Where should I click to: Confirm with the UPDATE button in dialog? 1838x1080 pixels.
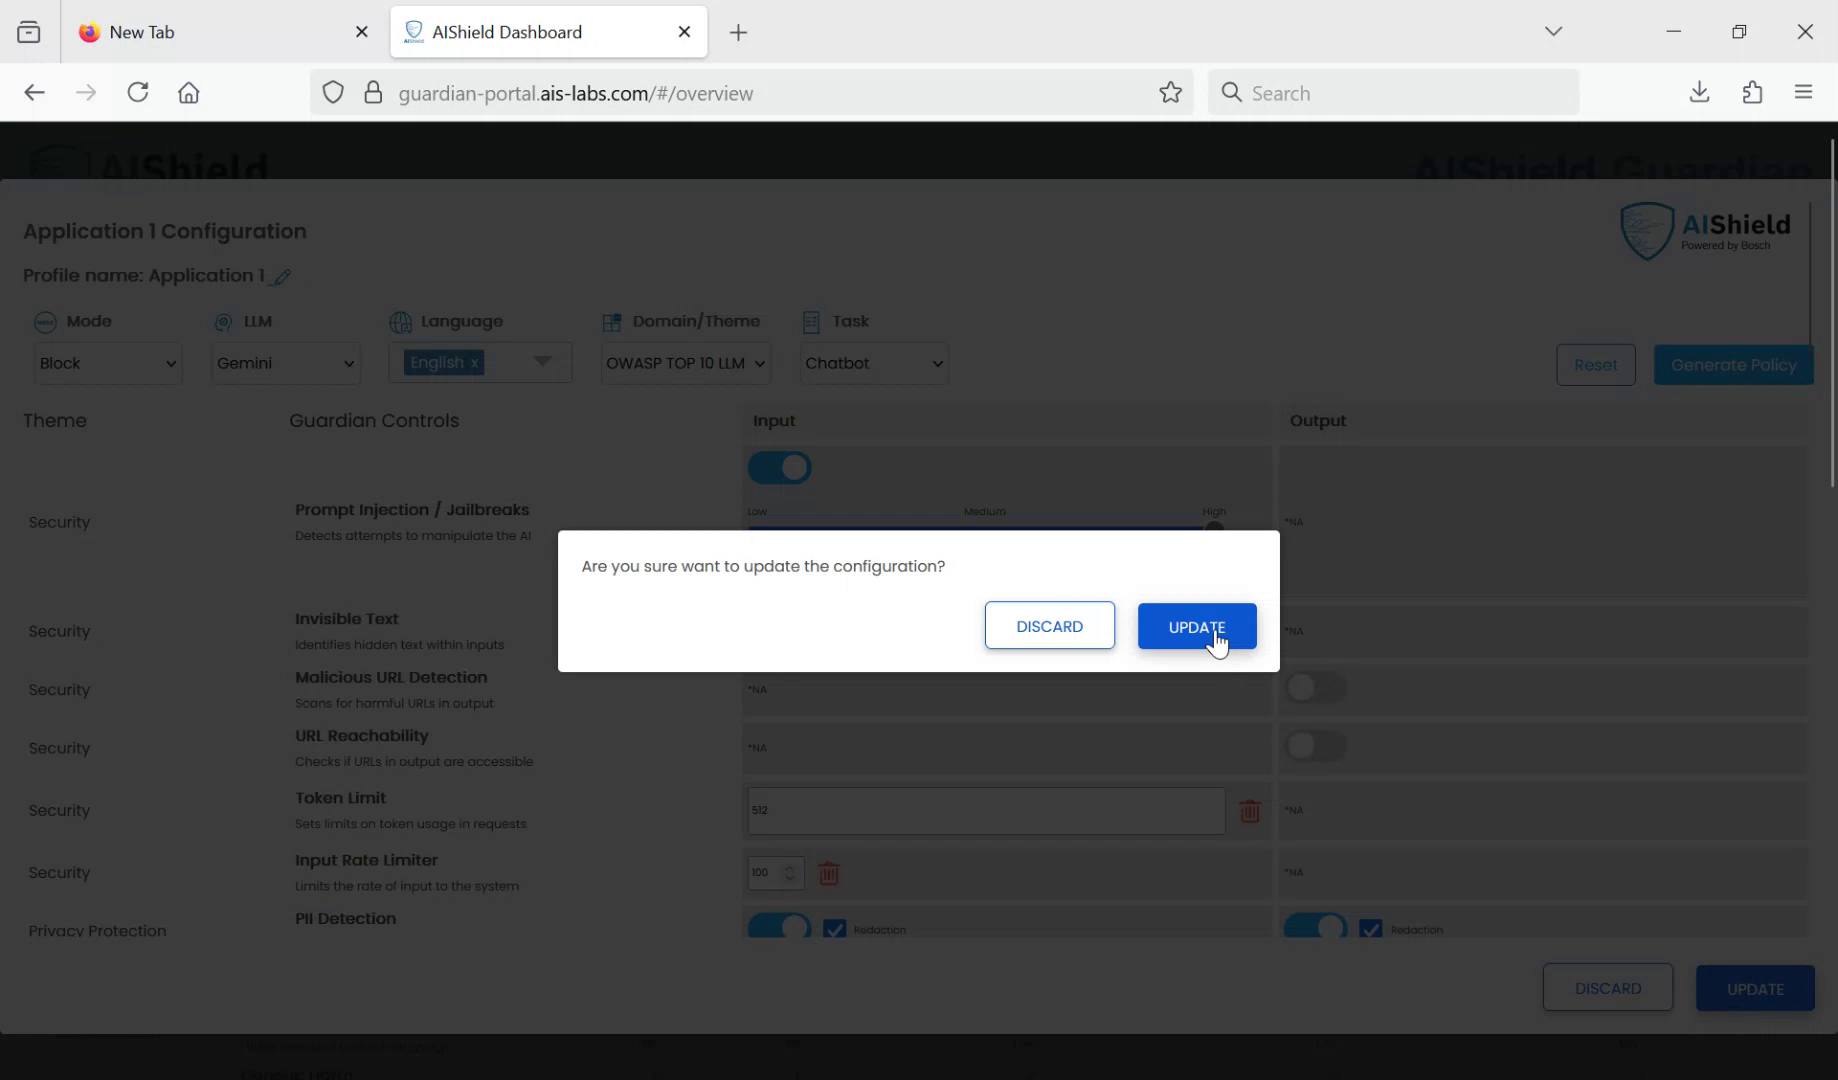click(1196, 626)
